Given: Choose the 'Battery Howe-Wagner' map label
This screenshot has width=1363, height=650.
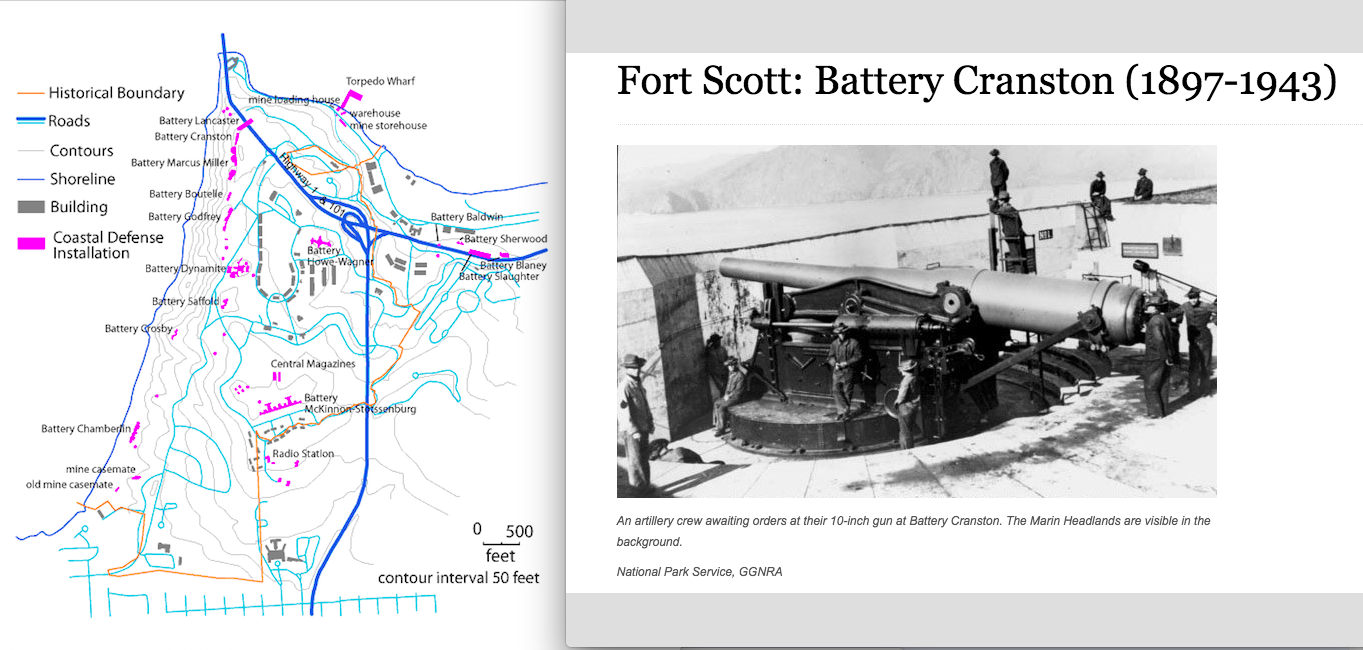Looking at the screenshot, I should pos(340,256).
